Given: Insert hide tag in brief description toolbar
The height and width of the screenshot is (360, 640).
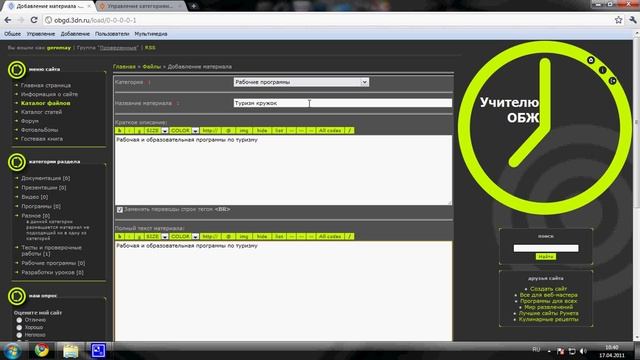Looking at the screenshot, I should pos(262,131).
